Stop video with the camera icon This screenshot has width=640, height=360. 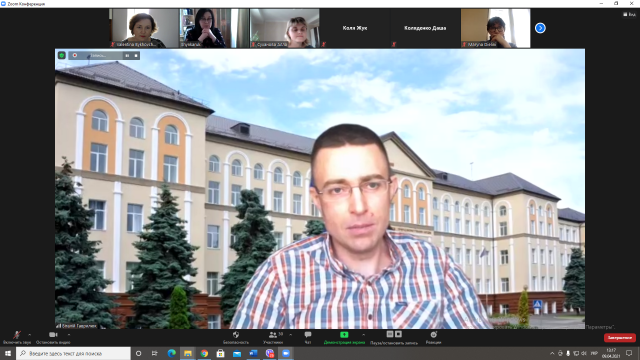click(x=53, y=337)
